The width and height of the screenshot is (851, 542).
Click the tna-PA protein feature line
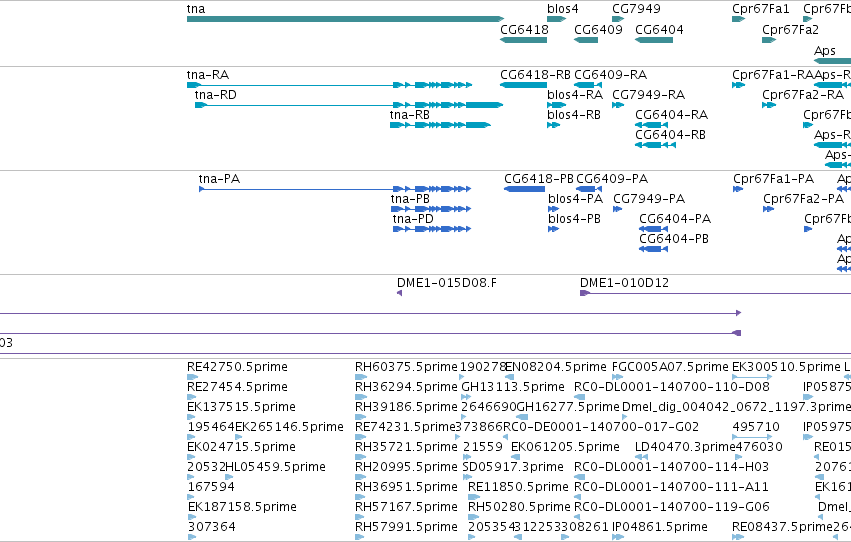coord(335,189)
